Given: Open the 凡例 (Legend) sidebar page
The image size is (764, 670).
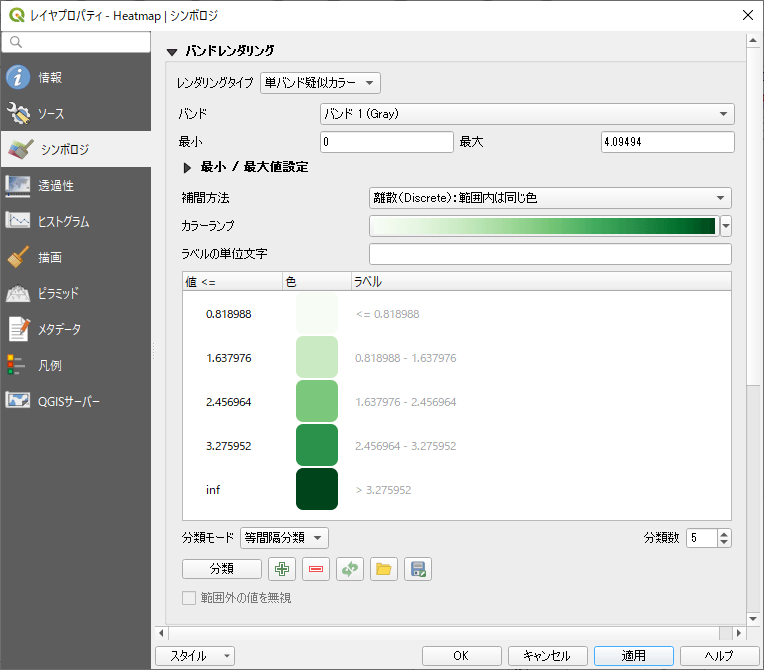Looking at the screenshot, I should (76, 365).
